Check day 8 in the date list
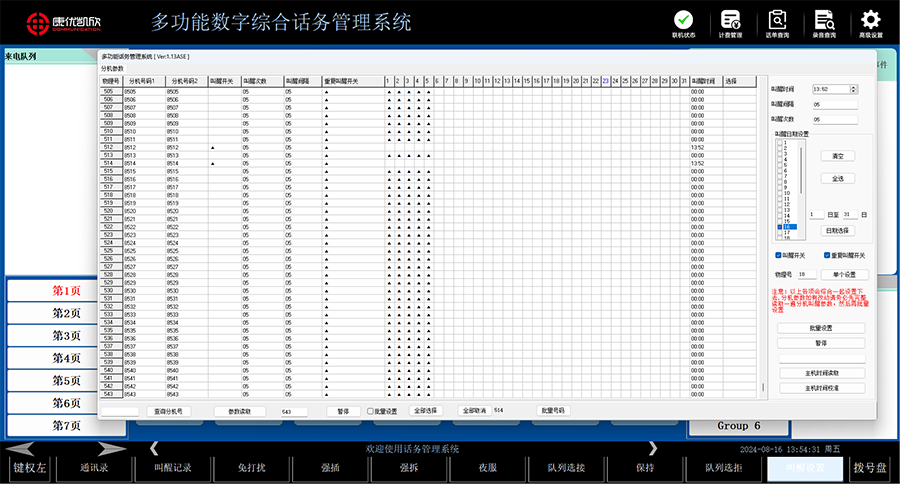 pyautogui.click(x=779, y=181)
